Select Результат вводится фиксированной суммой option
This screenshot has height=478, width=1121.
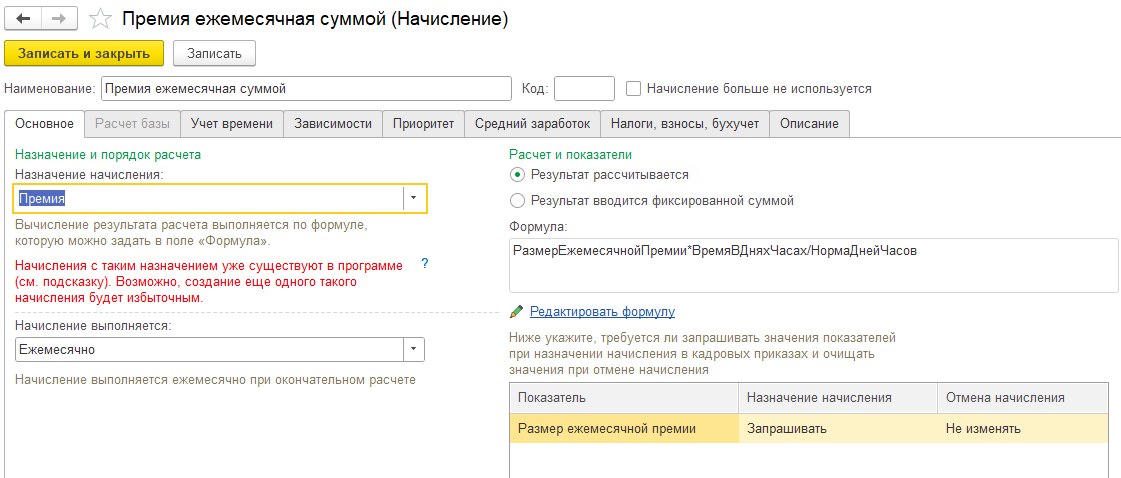click(517, 201)
